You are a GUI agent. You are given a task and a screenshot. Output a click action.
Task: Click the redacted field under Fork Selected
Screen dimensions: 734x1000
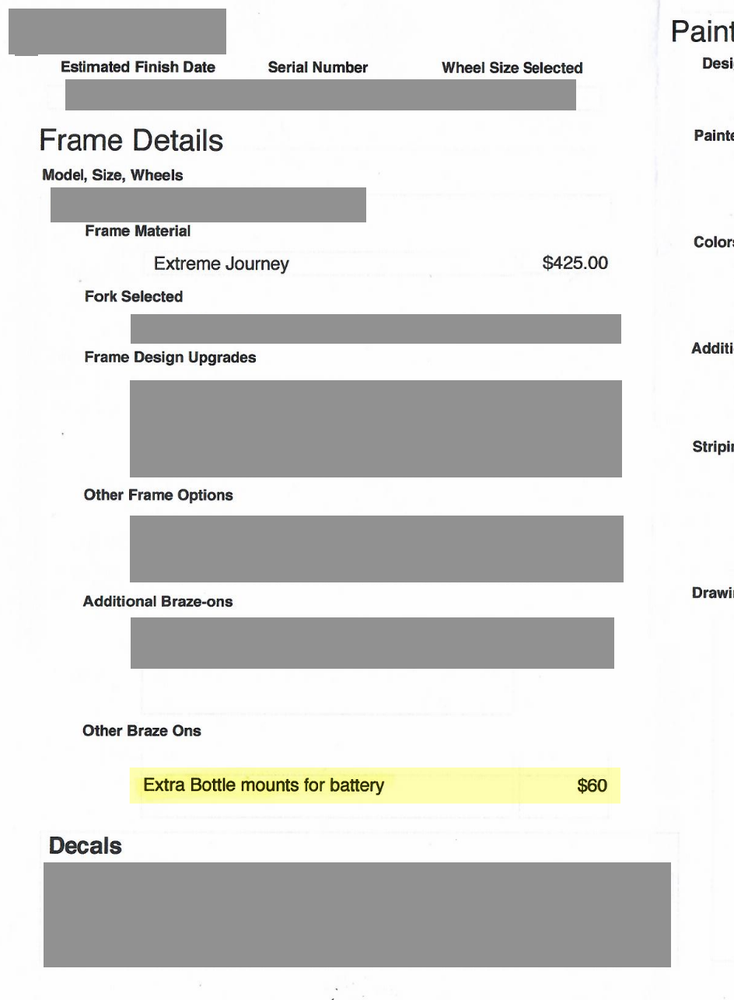375,329
